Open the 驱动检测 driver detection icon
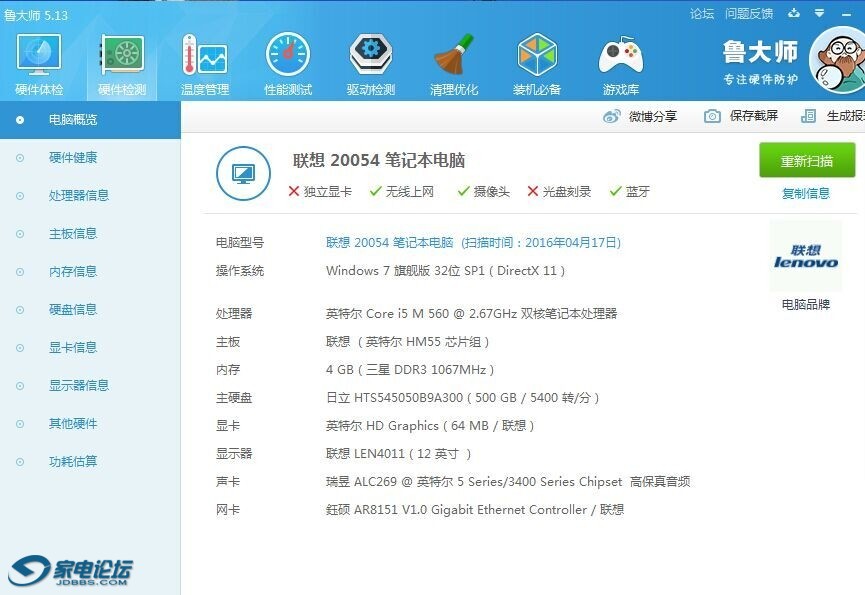Viewport: 865px width, 595px height. click(x=370, y=57)
